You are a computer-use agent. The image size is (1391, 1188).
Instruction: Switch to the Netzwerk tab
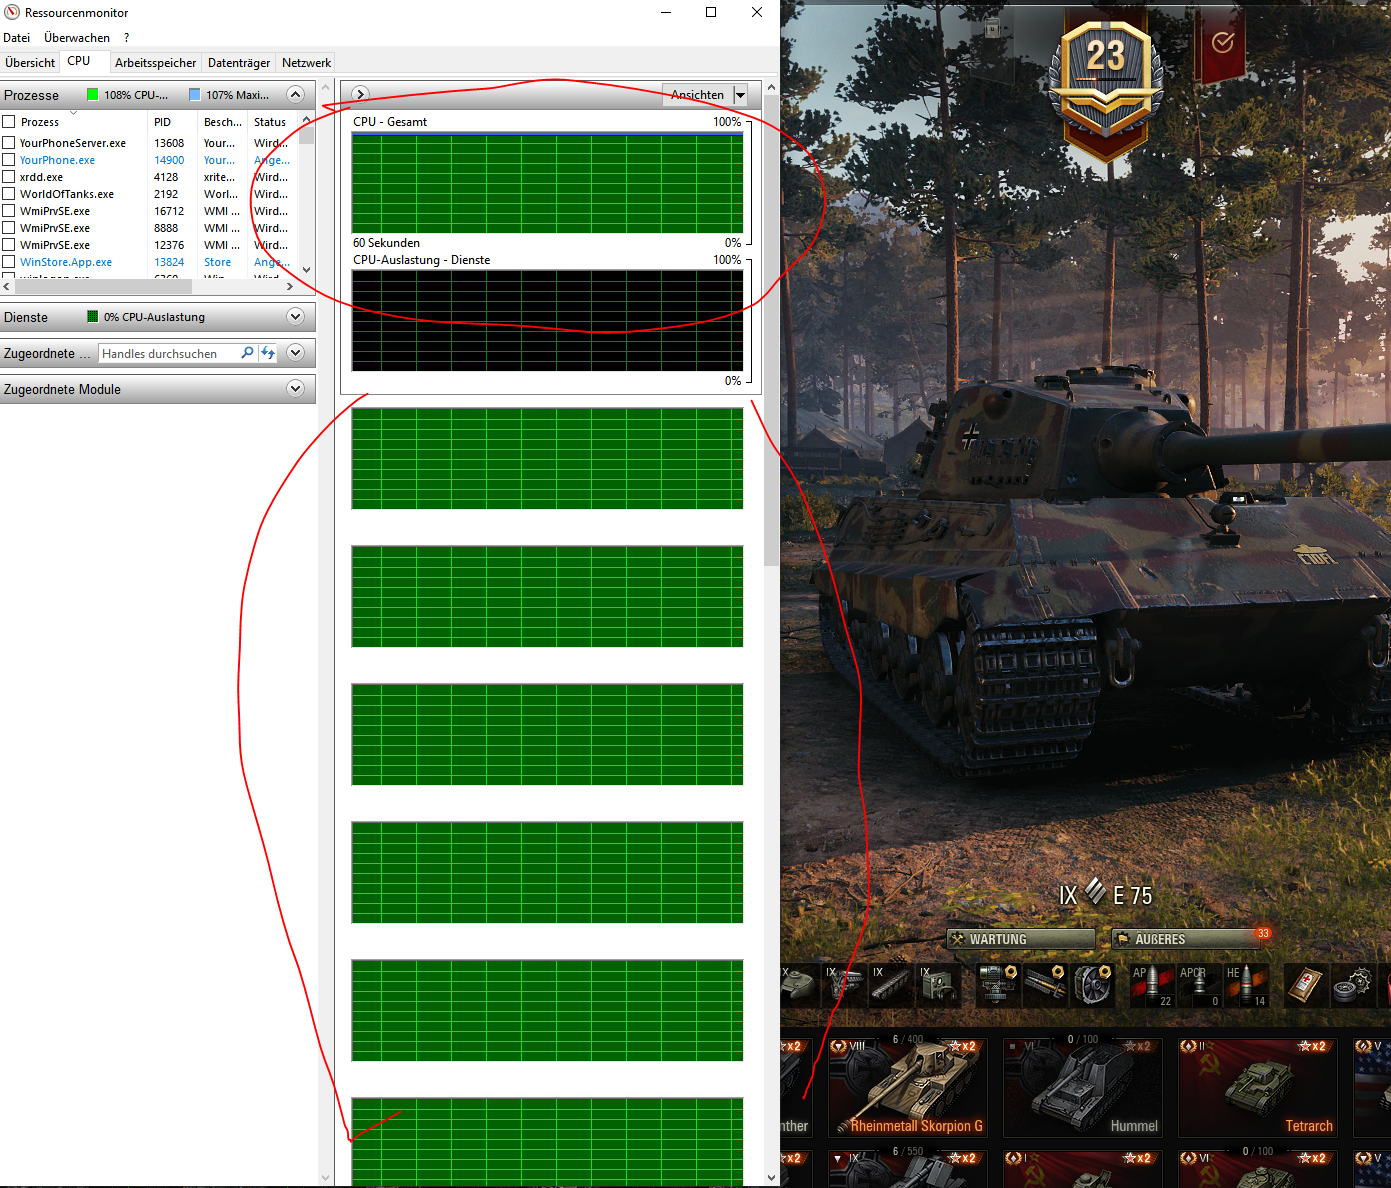click(306, 63)
